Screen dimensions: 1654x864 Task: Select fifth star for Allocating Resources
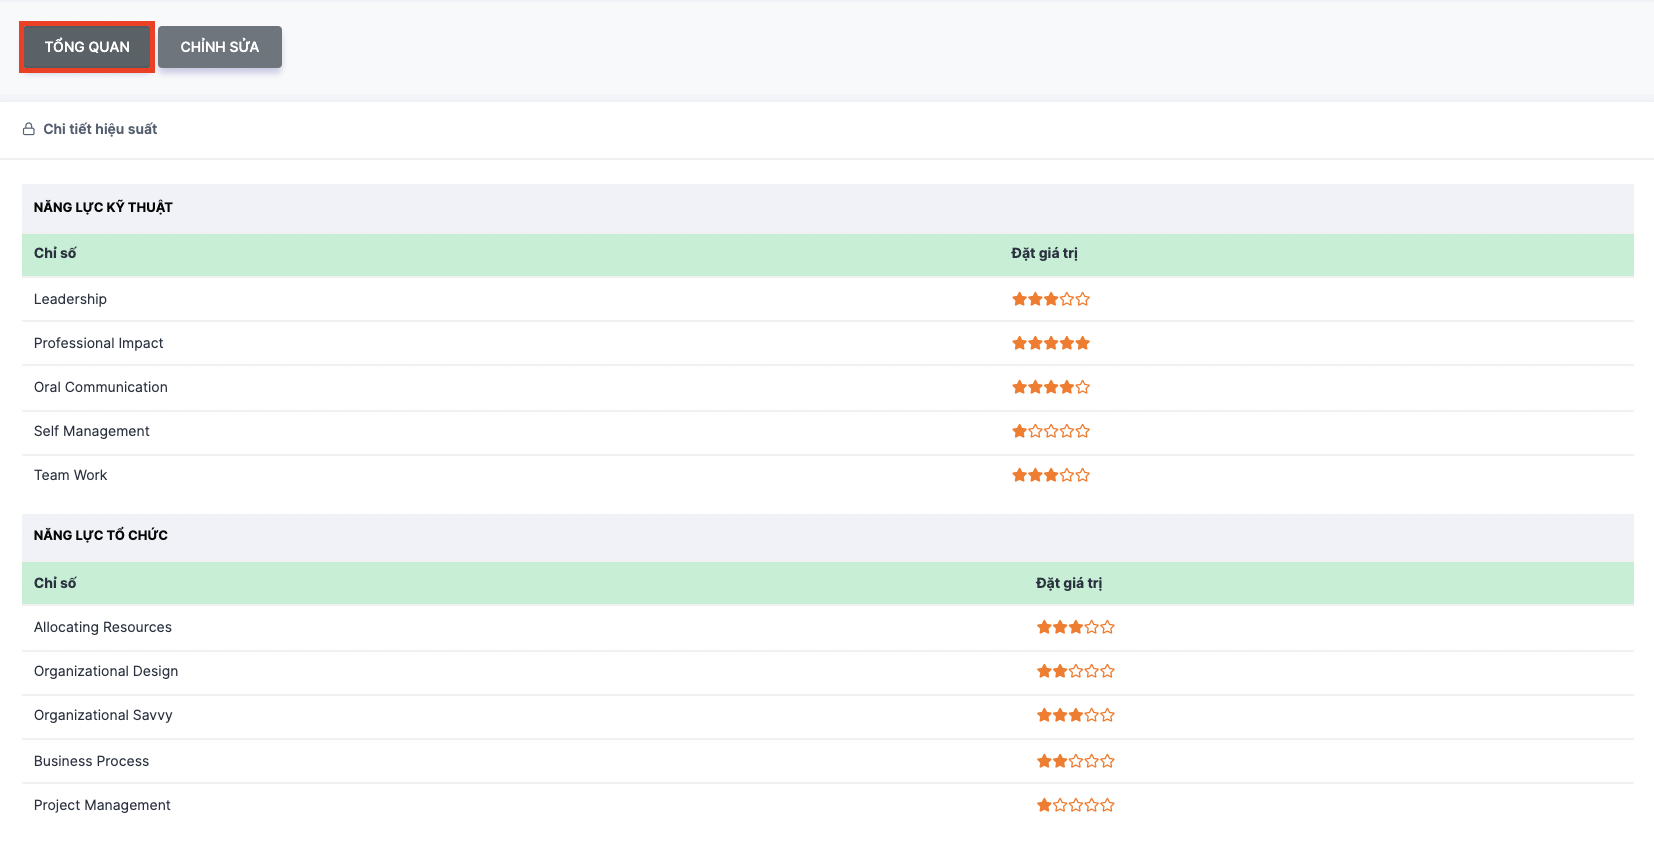[1107, 627]
